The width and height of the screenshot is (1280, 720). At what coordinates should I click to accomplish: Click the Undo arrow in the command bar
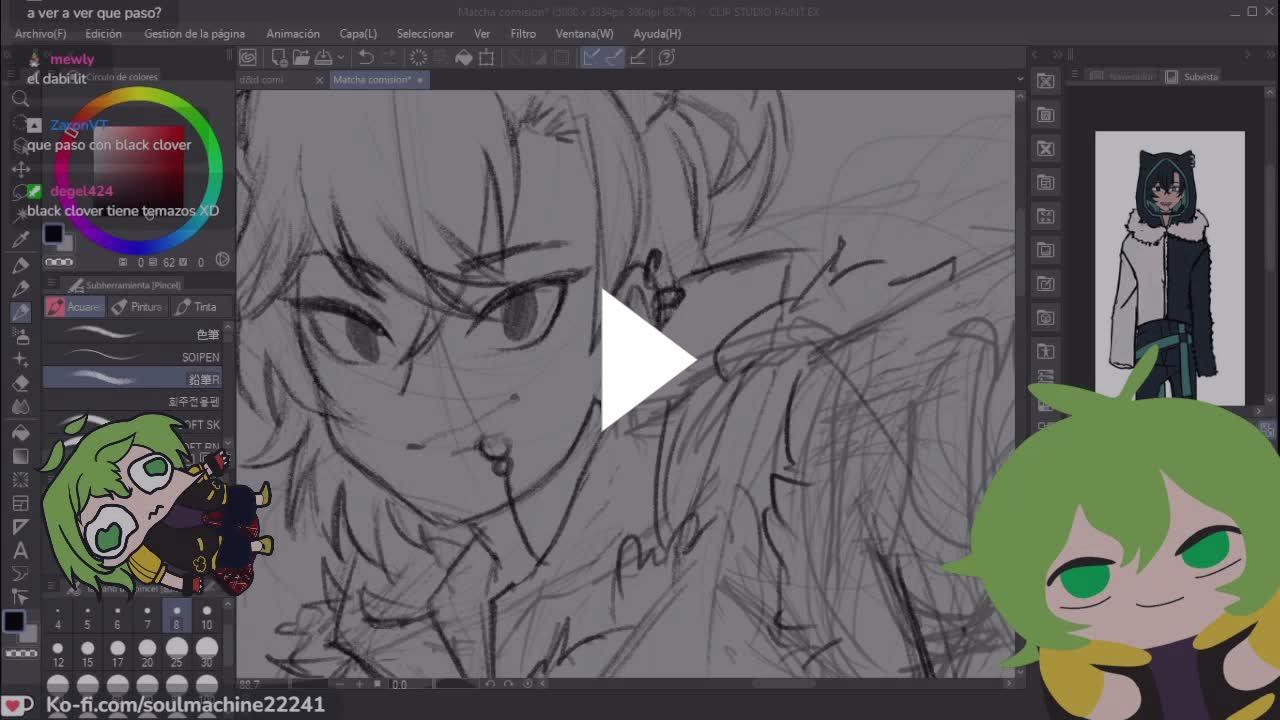click(366, 58)
